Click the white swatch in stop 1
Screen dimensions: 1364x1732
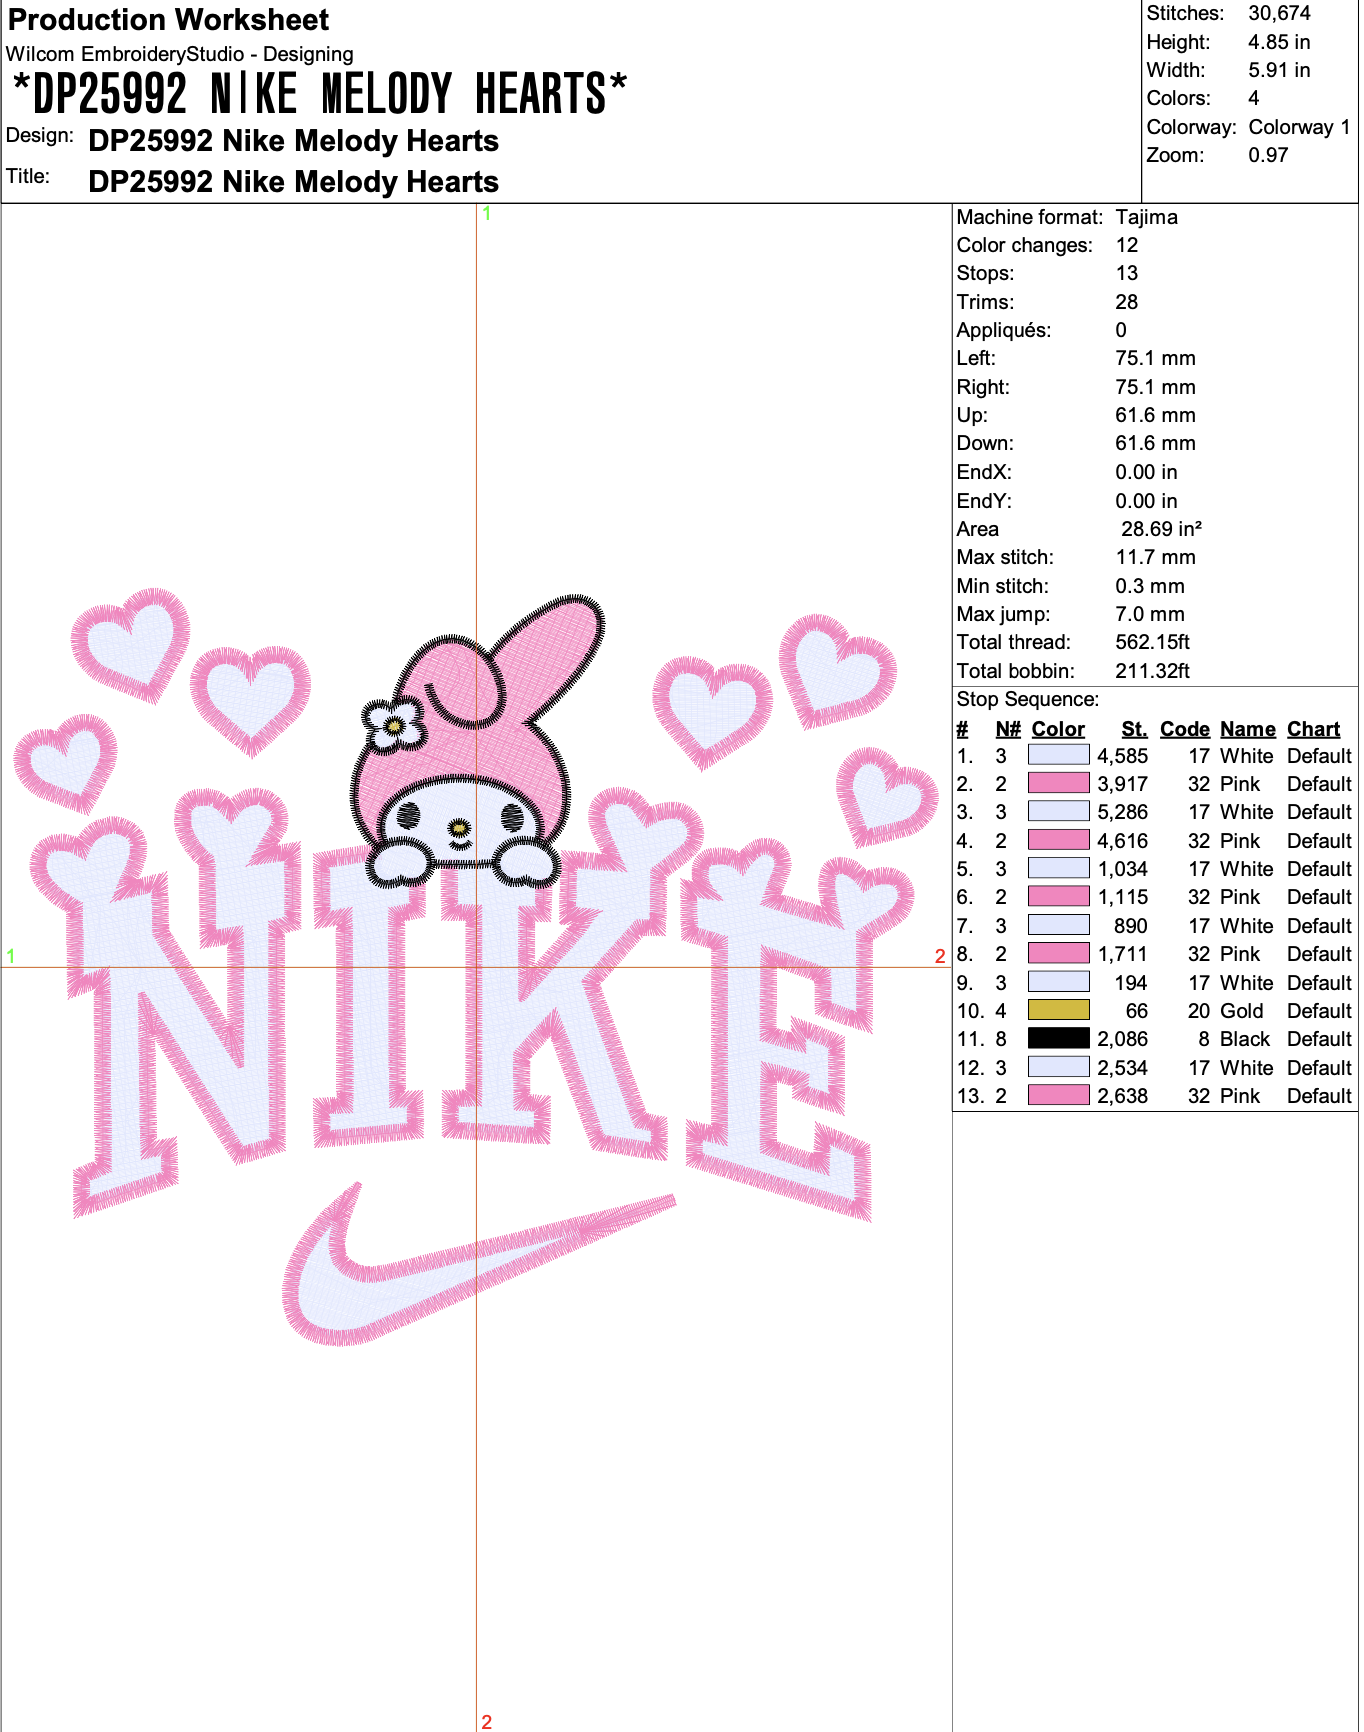click(x=1058, y=755)
